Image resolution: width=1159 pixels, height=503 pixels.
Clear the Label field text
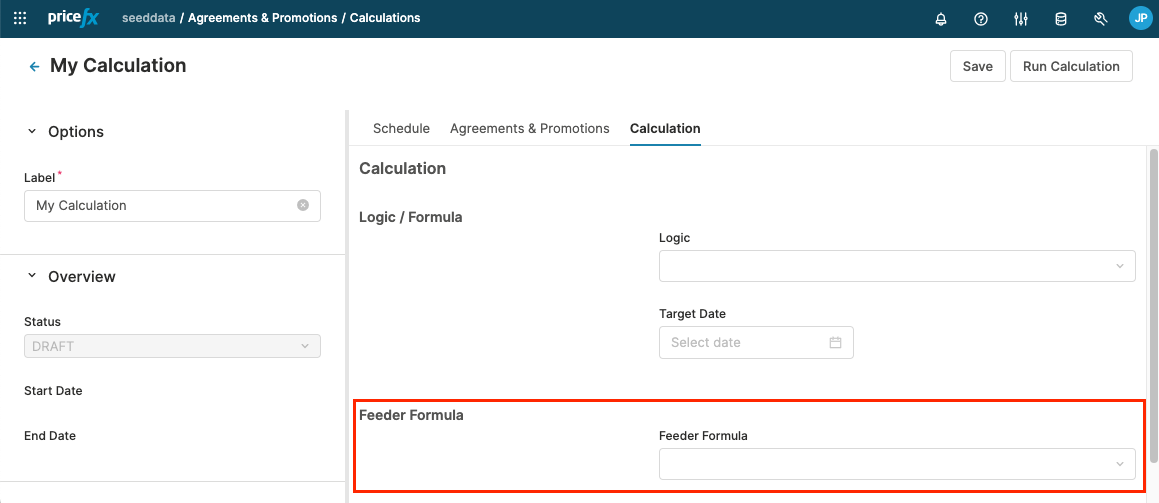click(303, 205)
